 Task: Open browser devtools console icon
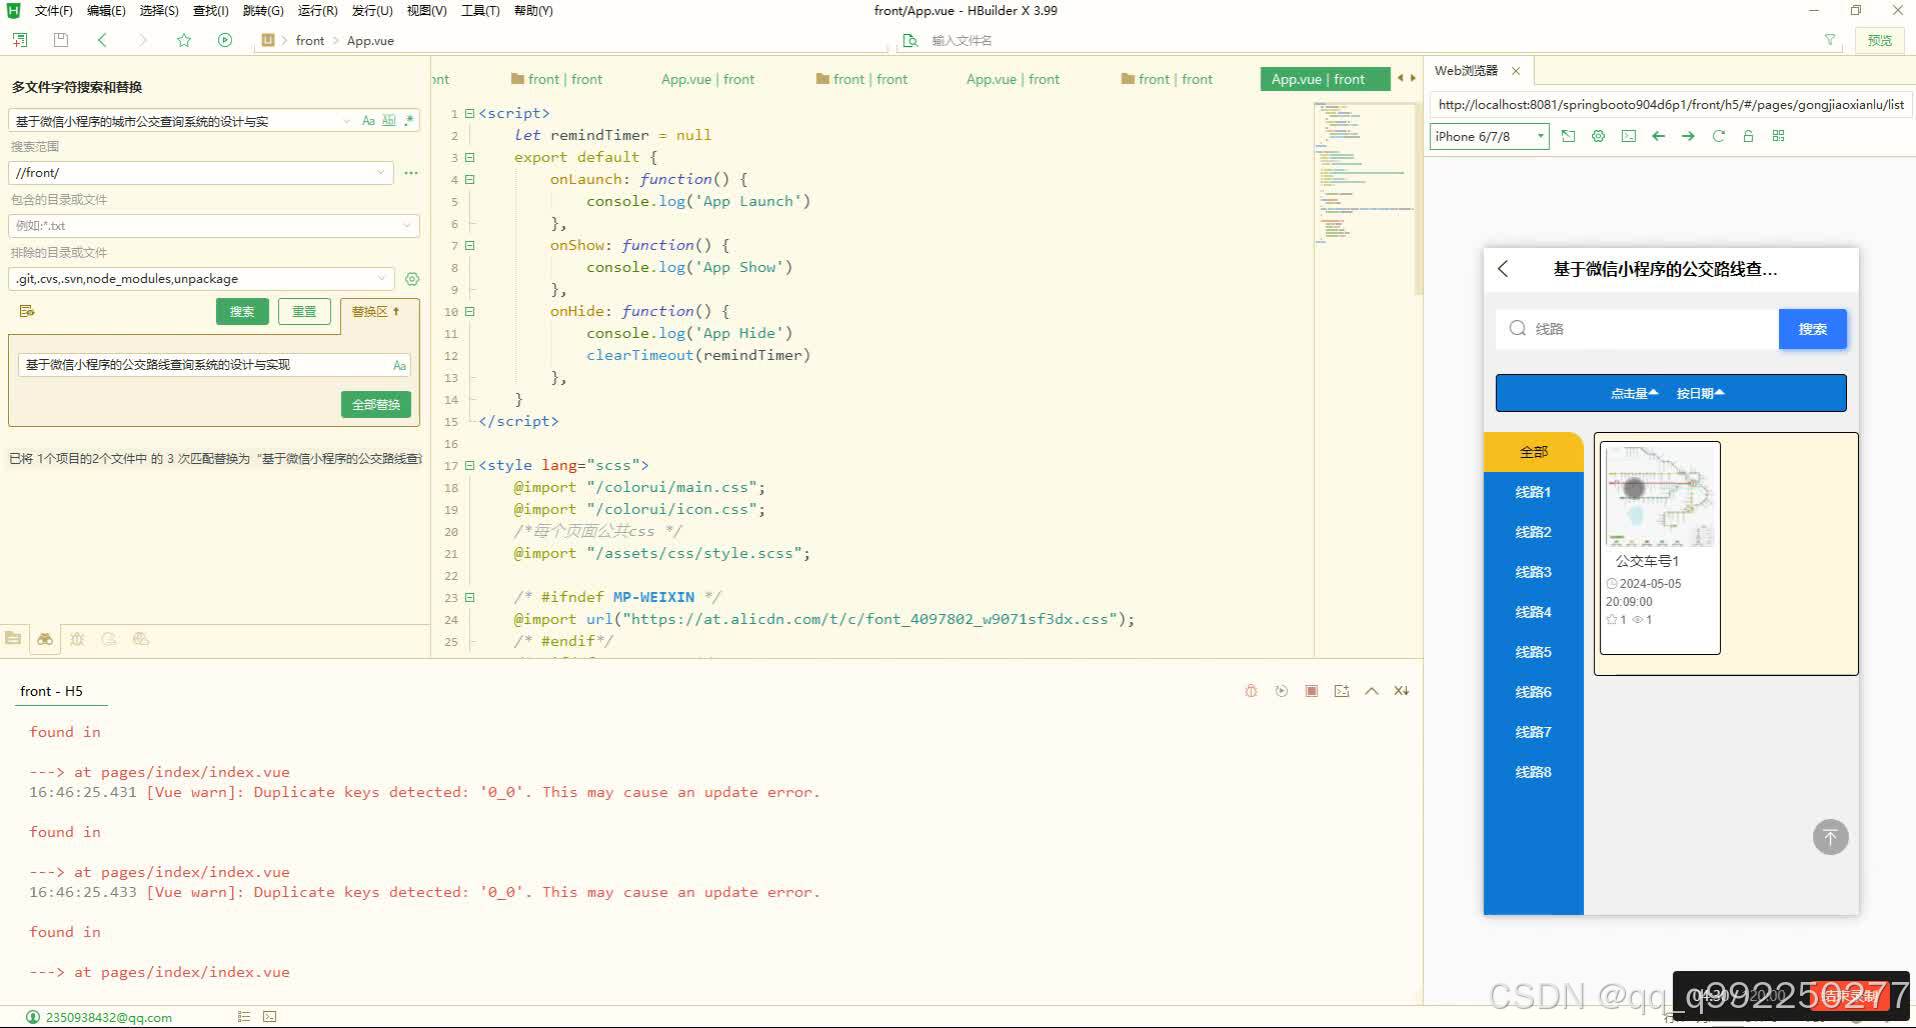point(1629,136)
